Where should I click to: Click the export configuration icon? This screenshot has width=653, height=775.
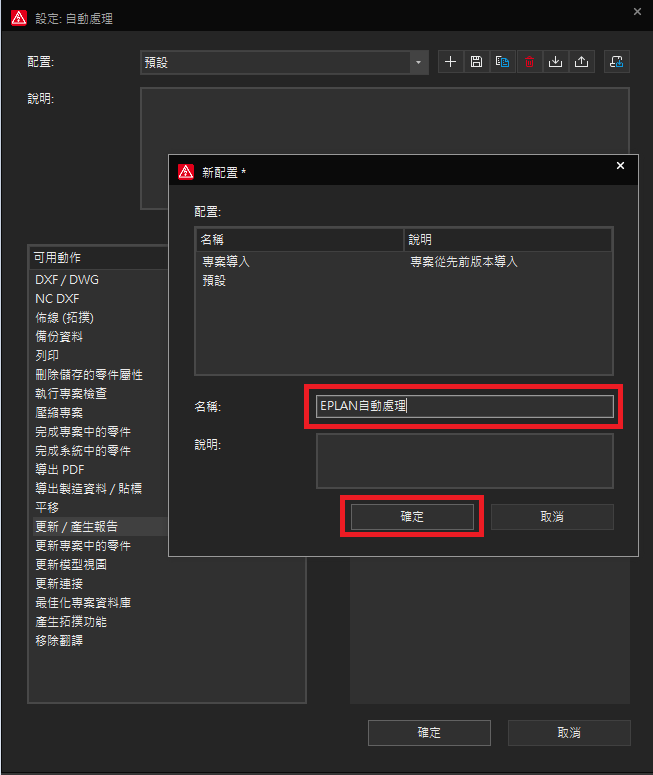[582, 62]
